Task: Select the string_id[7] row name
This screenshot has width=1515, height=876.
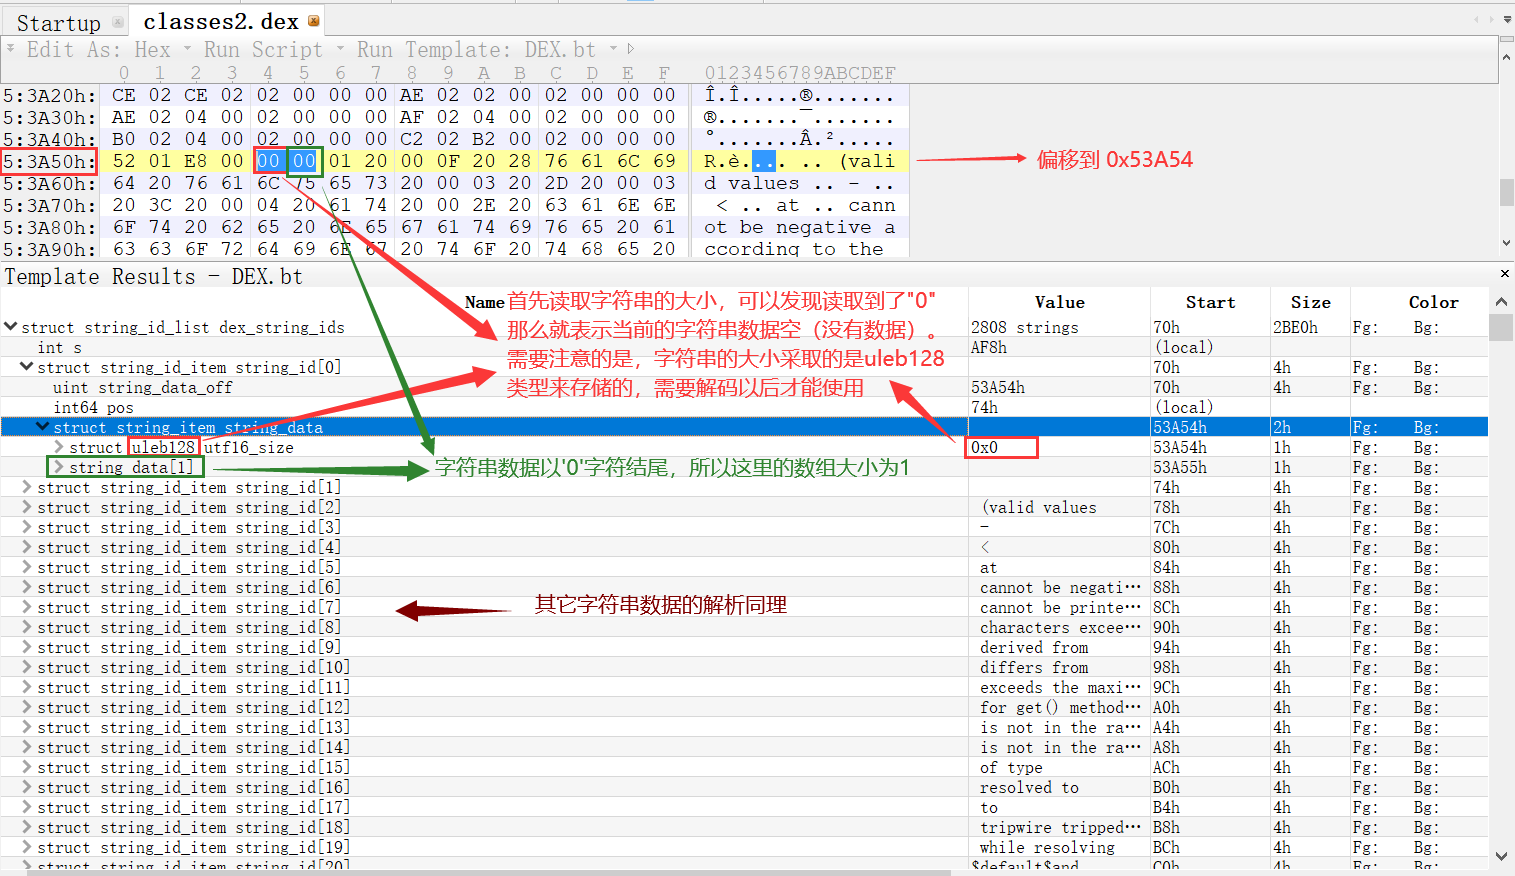Action: [x=189, y=607]
